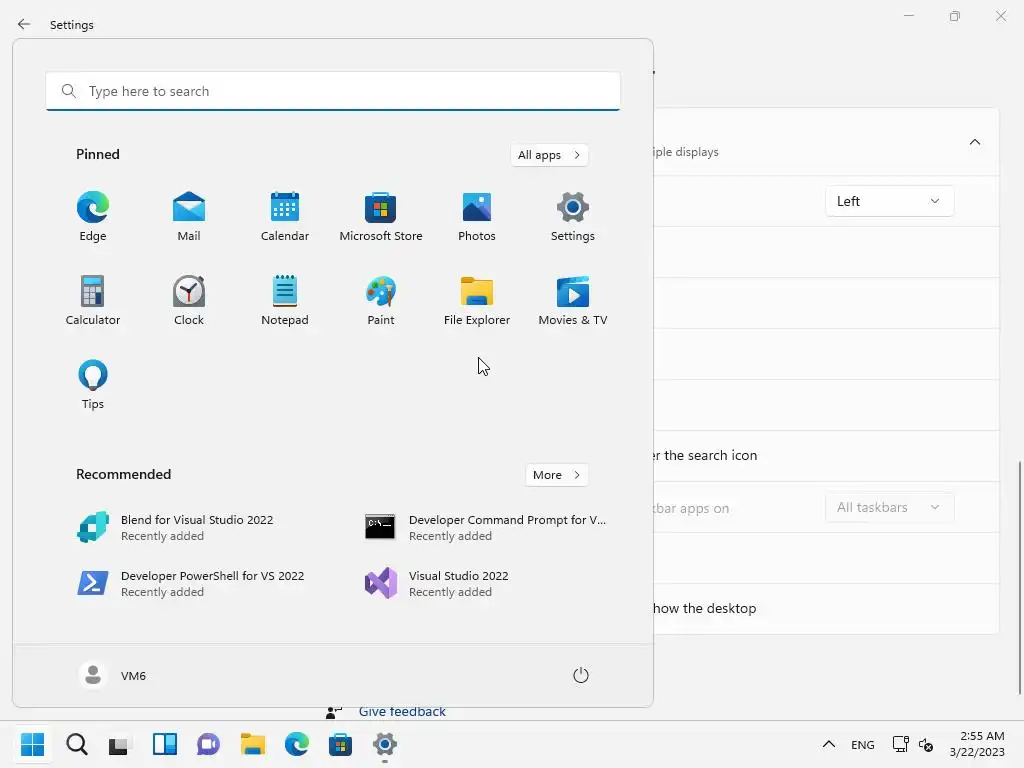The width and height of the screenshot is (1024, 768).
Task: Launch the Movies & TV app
Action: pos(573,300)
